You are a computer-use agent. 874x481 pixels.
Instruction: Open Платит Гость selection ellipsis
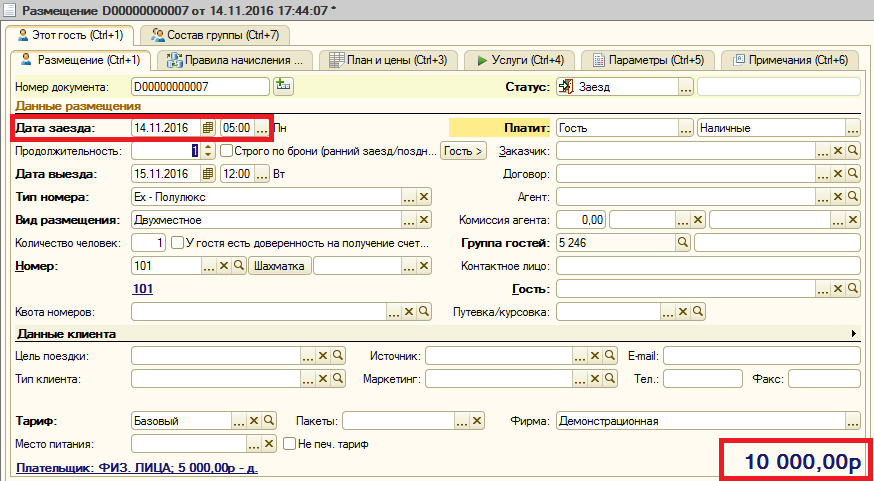pyautogui.click(x=686, y=128)
